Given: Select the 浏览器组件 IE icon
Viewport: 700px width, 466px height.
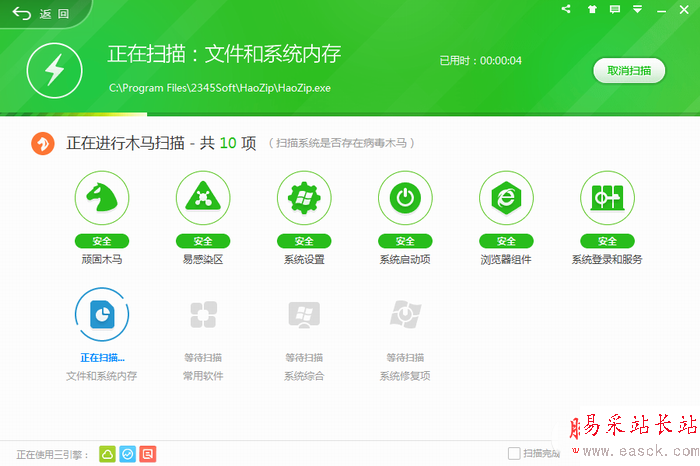Looking at the screenshot, I should coord(506,198).
